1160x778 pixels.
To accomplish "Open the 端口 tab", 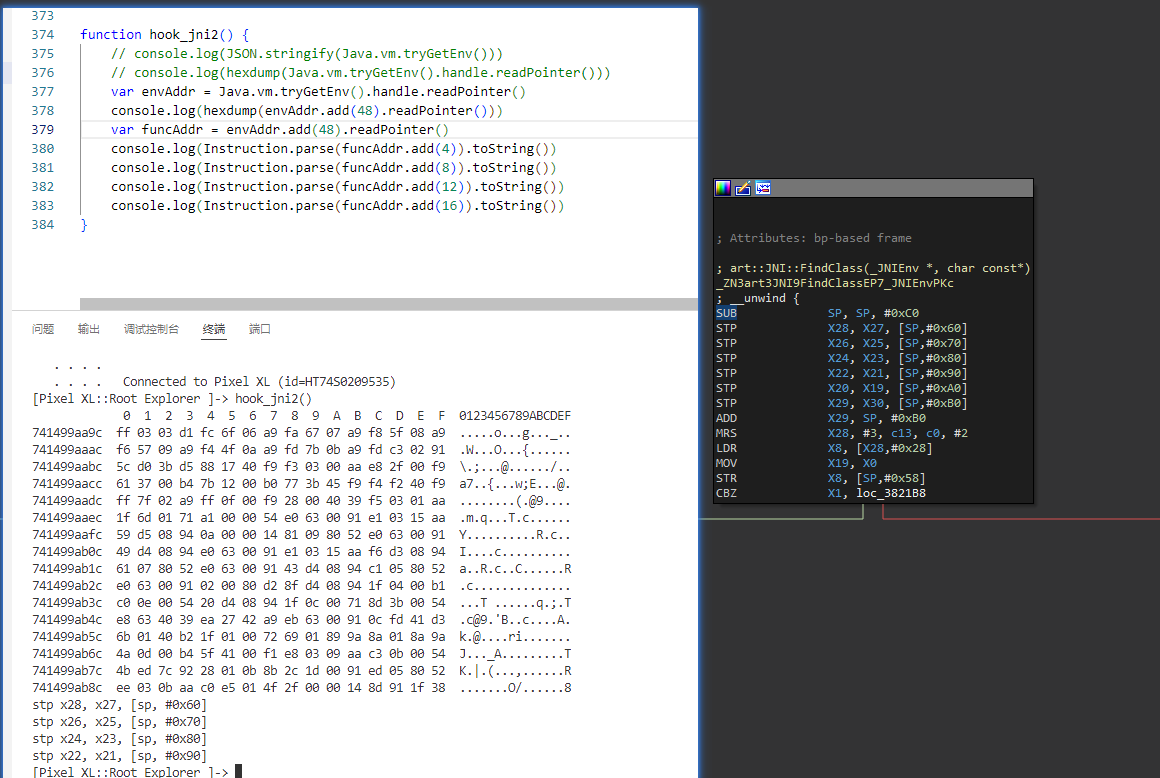I will [260, 329].
